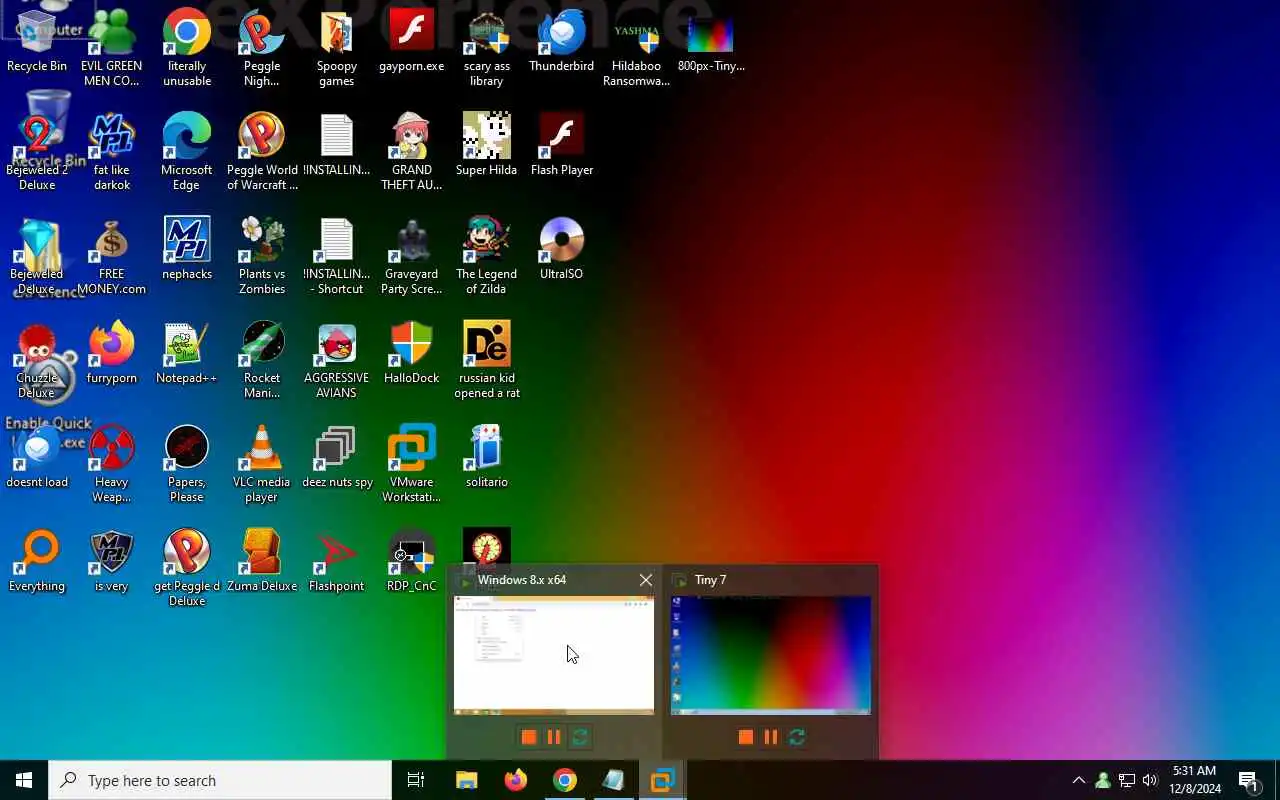Screen dimensions: 1280x800
Task: Select the '!INSTALLIN... - Shortcut' file
Action: pos(337,256)
